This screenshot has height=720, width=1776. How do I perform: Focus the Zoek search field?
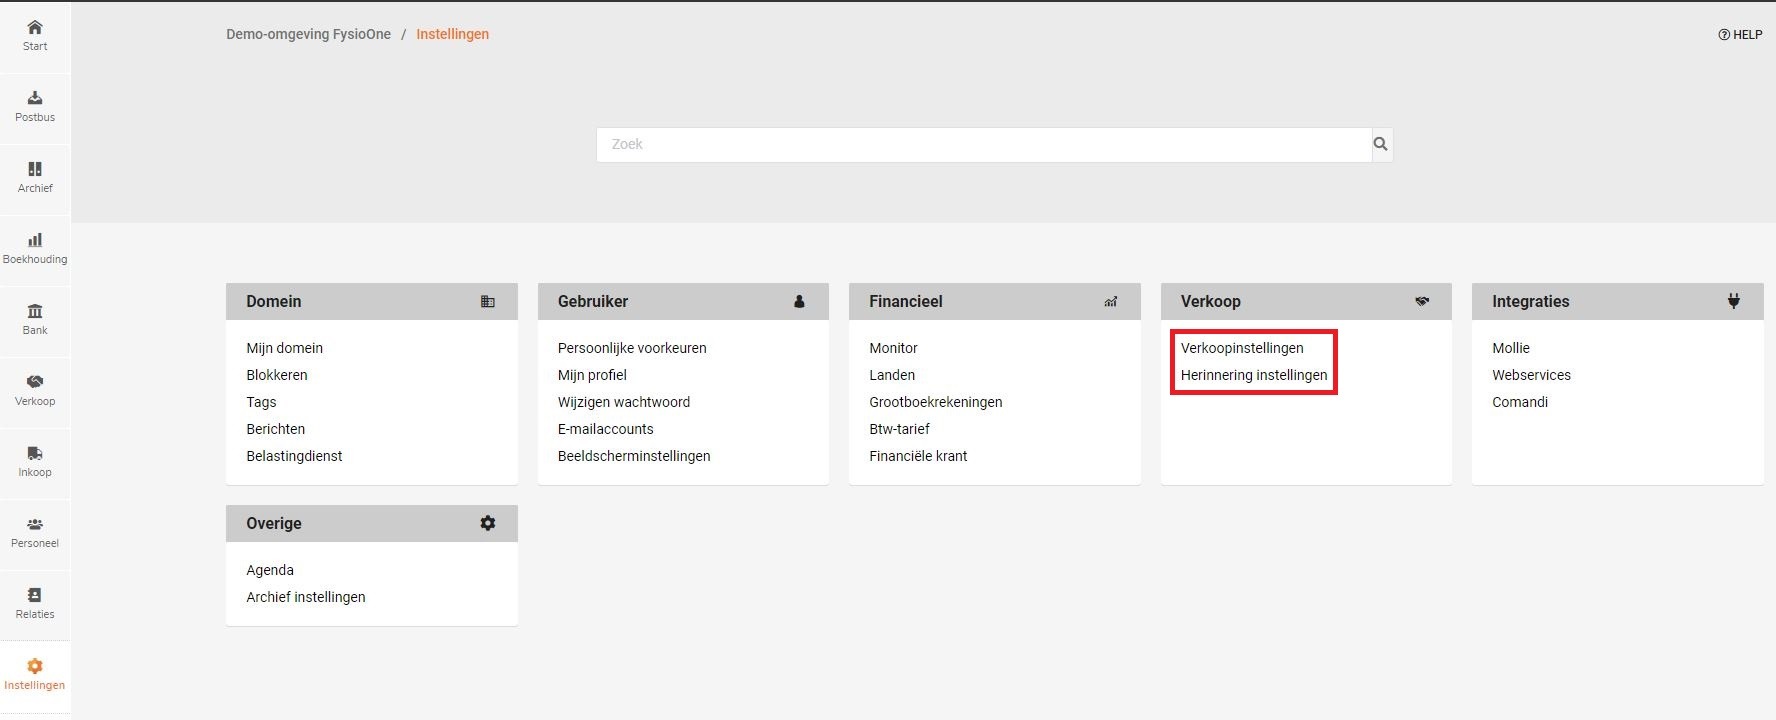[984, 144]
